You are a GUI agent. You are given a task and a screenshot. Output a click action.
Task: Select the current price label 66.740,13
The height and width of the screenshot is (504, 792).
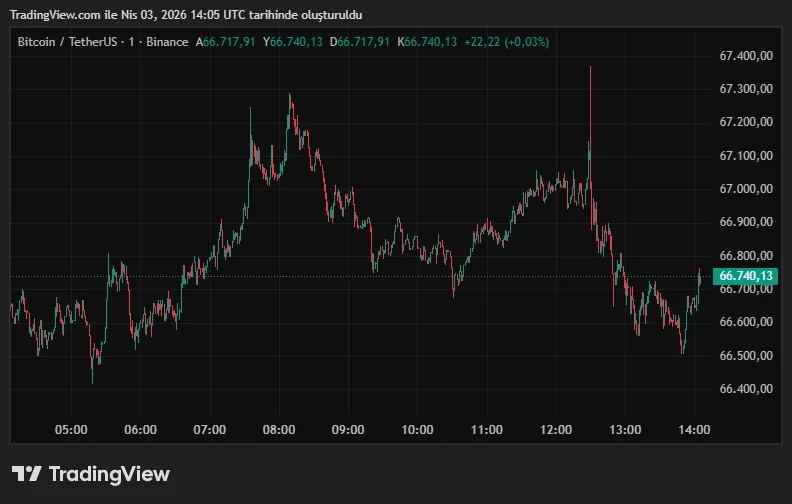(746, 276)
